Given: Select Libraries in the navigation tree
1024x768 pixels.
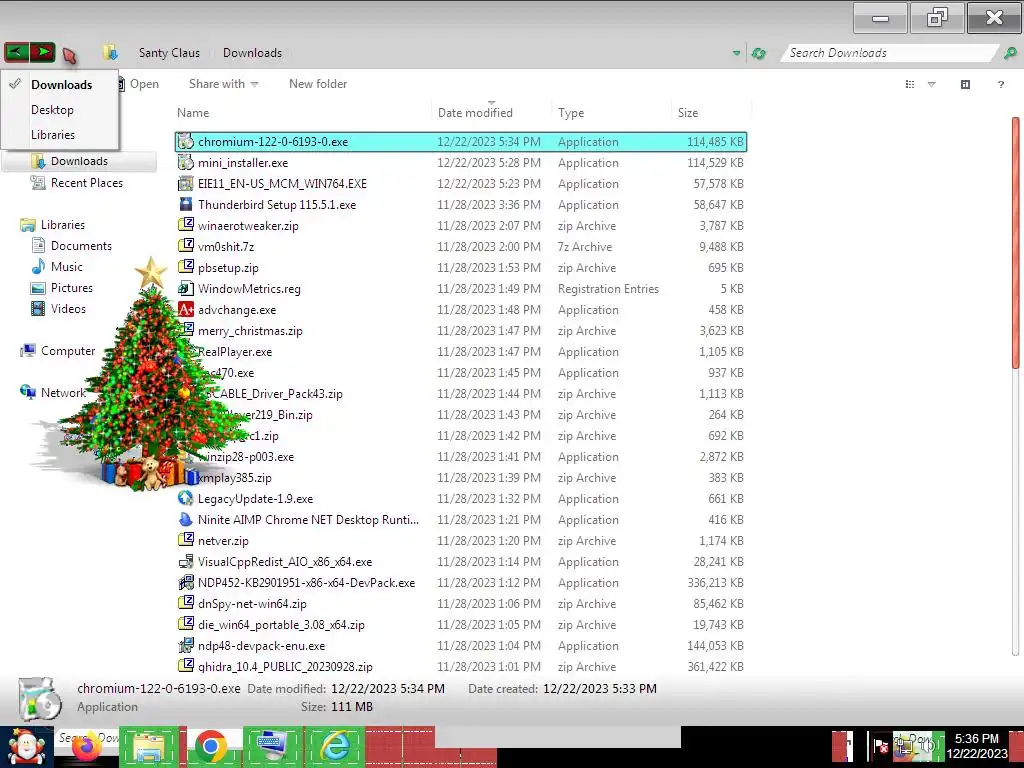Looking at the screenshot, I should pos(63,225).
